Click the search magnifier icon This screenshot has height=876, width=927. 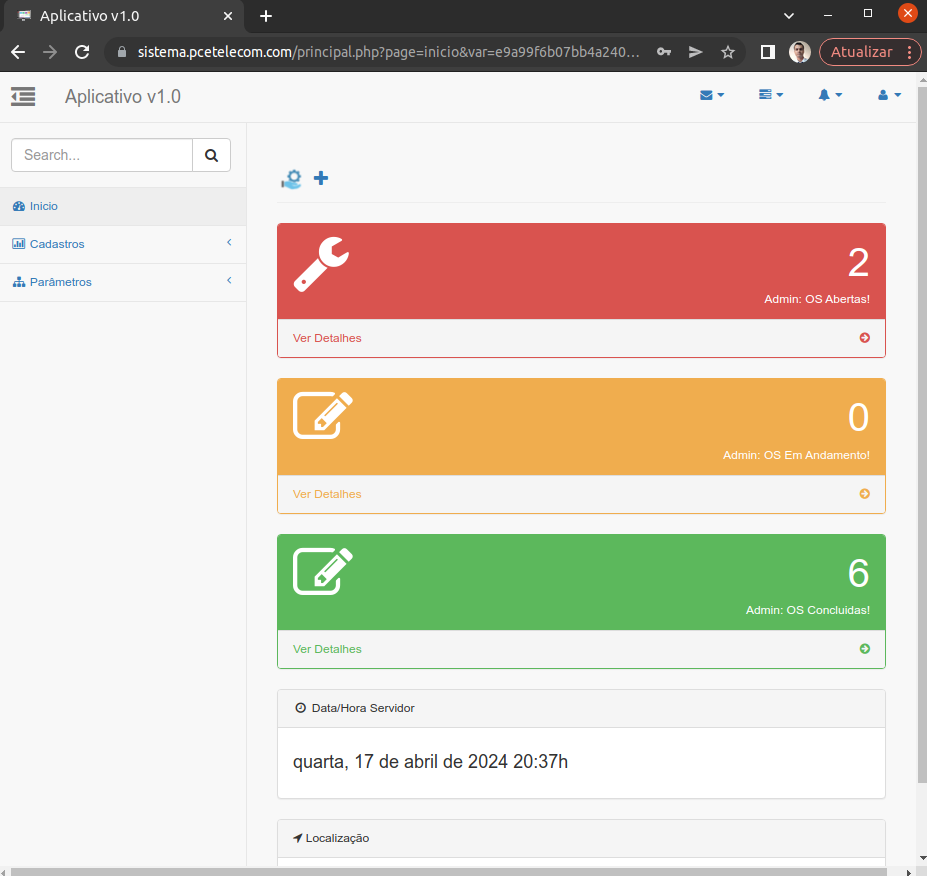[x=211, y=155]
